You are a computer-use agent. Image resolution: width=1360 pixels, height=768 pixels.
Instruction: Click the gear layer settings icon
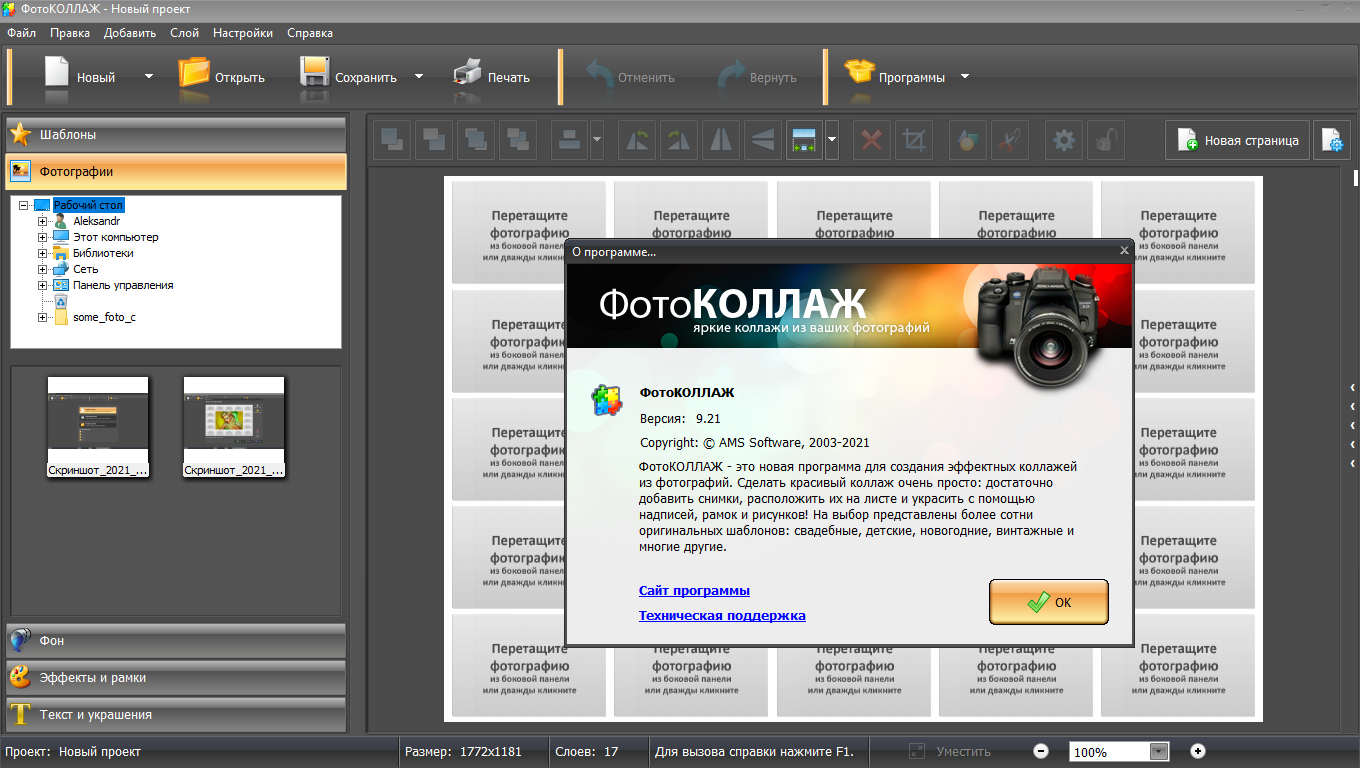[1064, 140]
